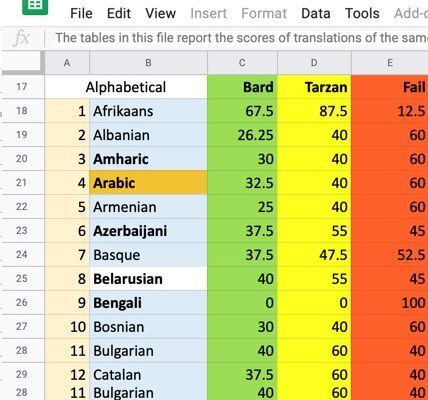Select the entire sheet via corner box
The height and width of the screenshot is (400, 428).
click(x=23, y=62)
